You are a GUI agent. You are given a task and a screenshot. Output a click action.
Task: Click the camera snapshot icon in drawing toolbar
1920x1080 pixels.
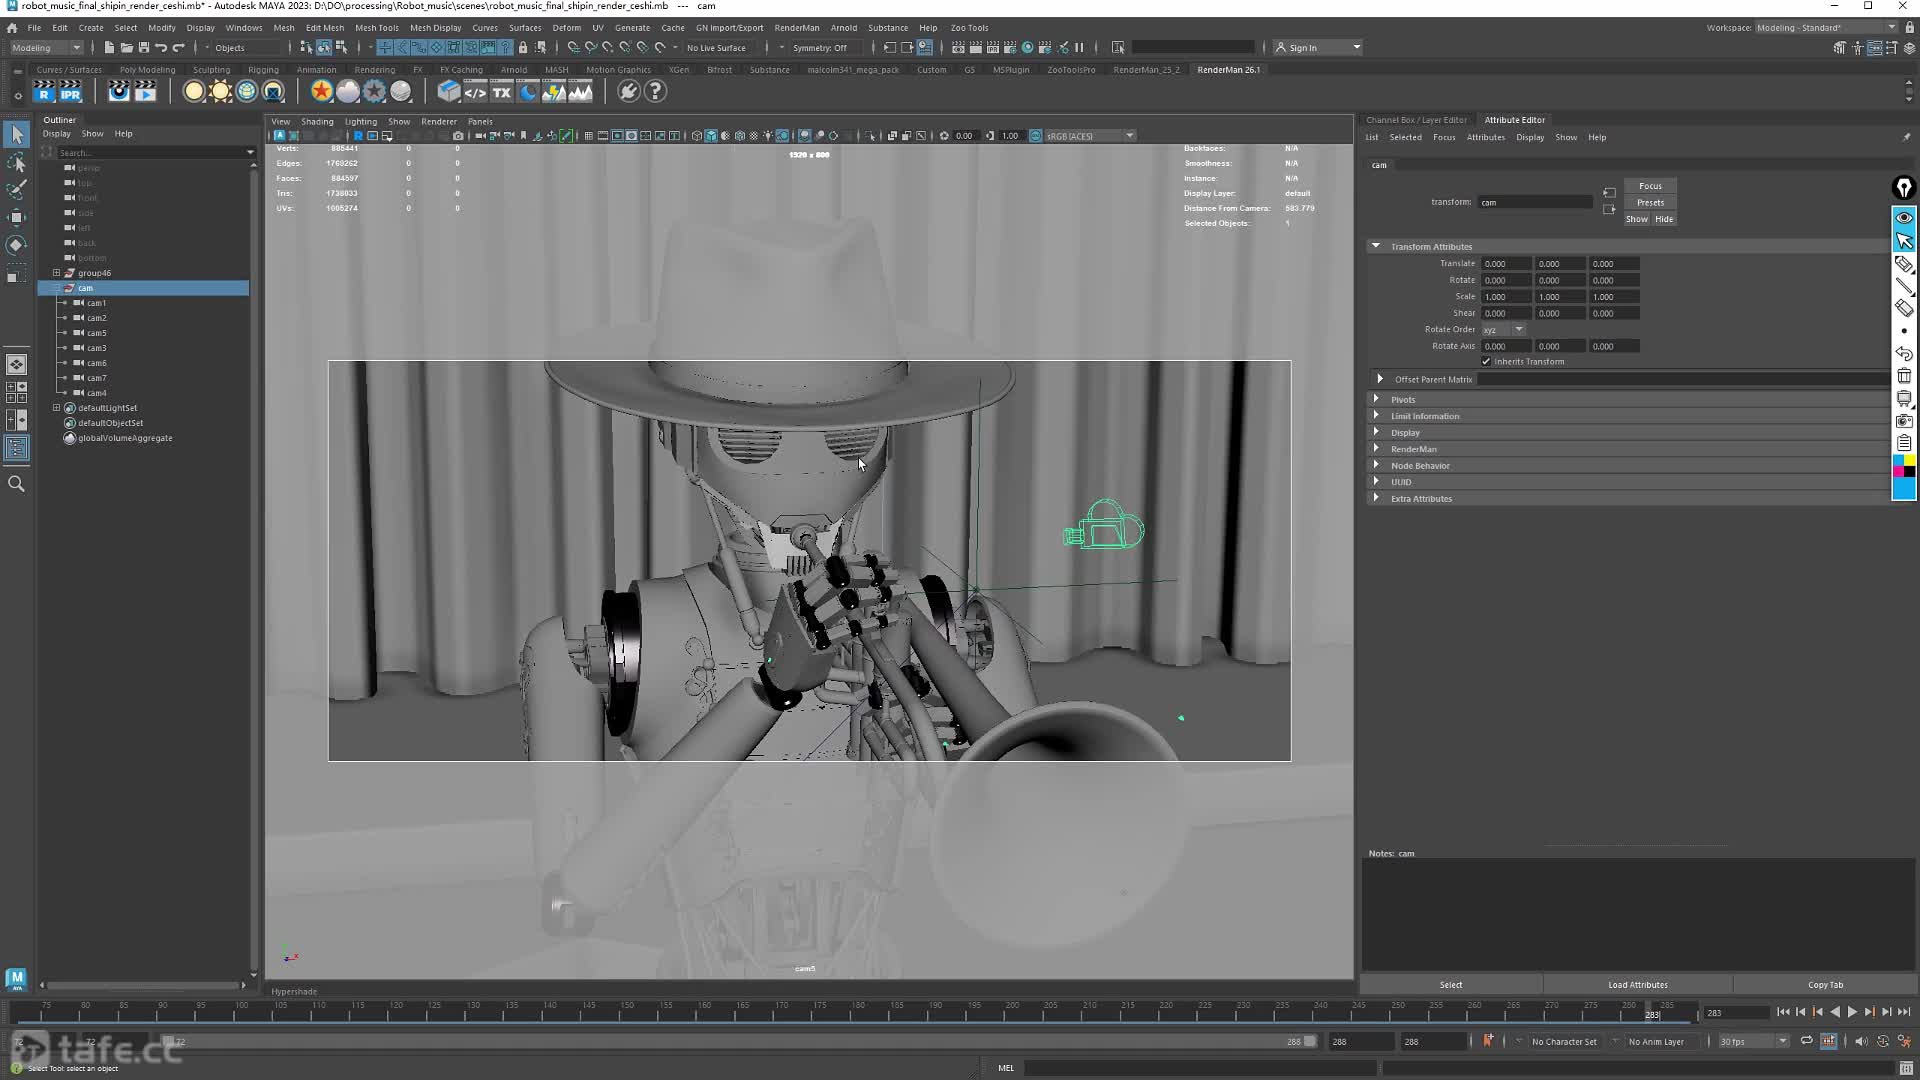(1904, 421)
